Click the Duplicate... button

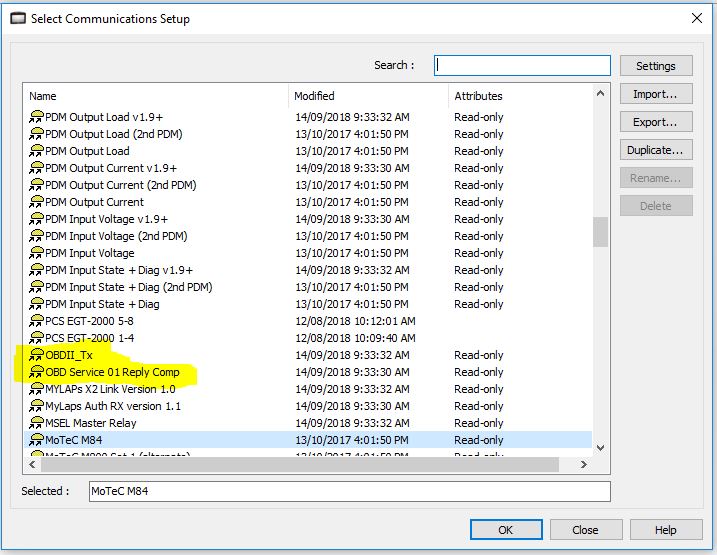point(656,150)
